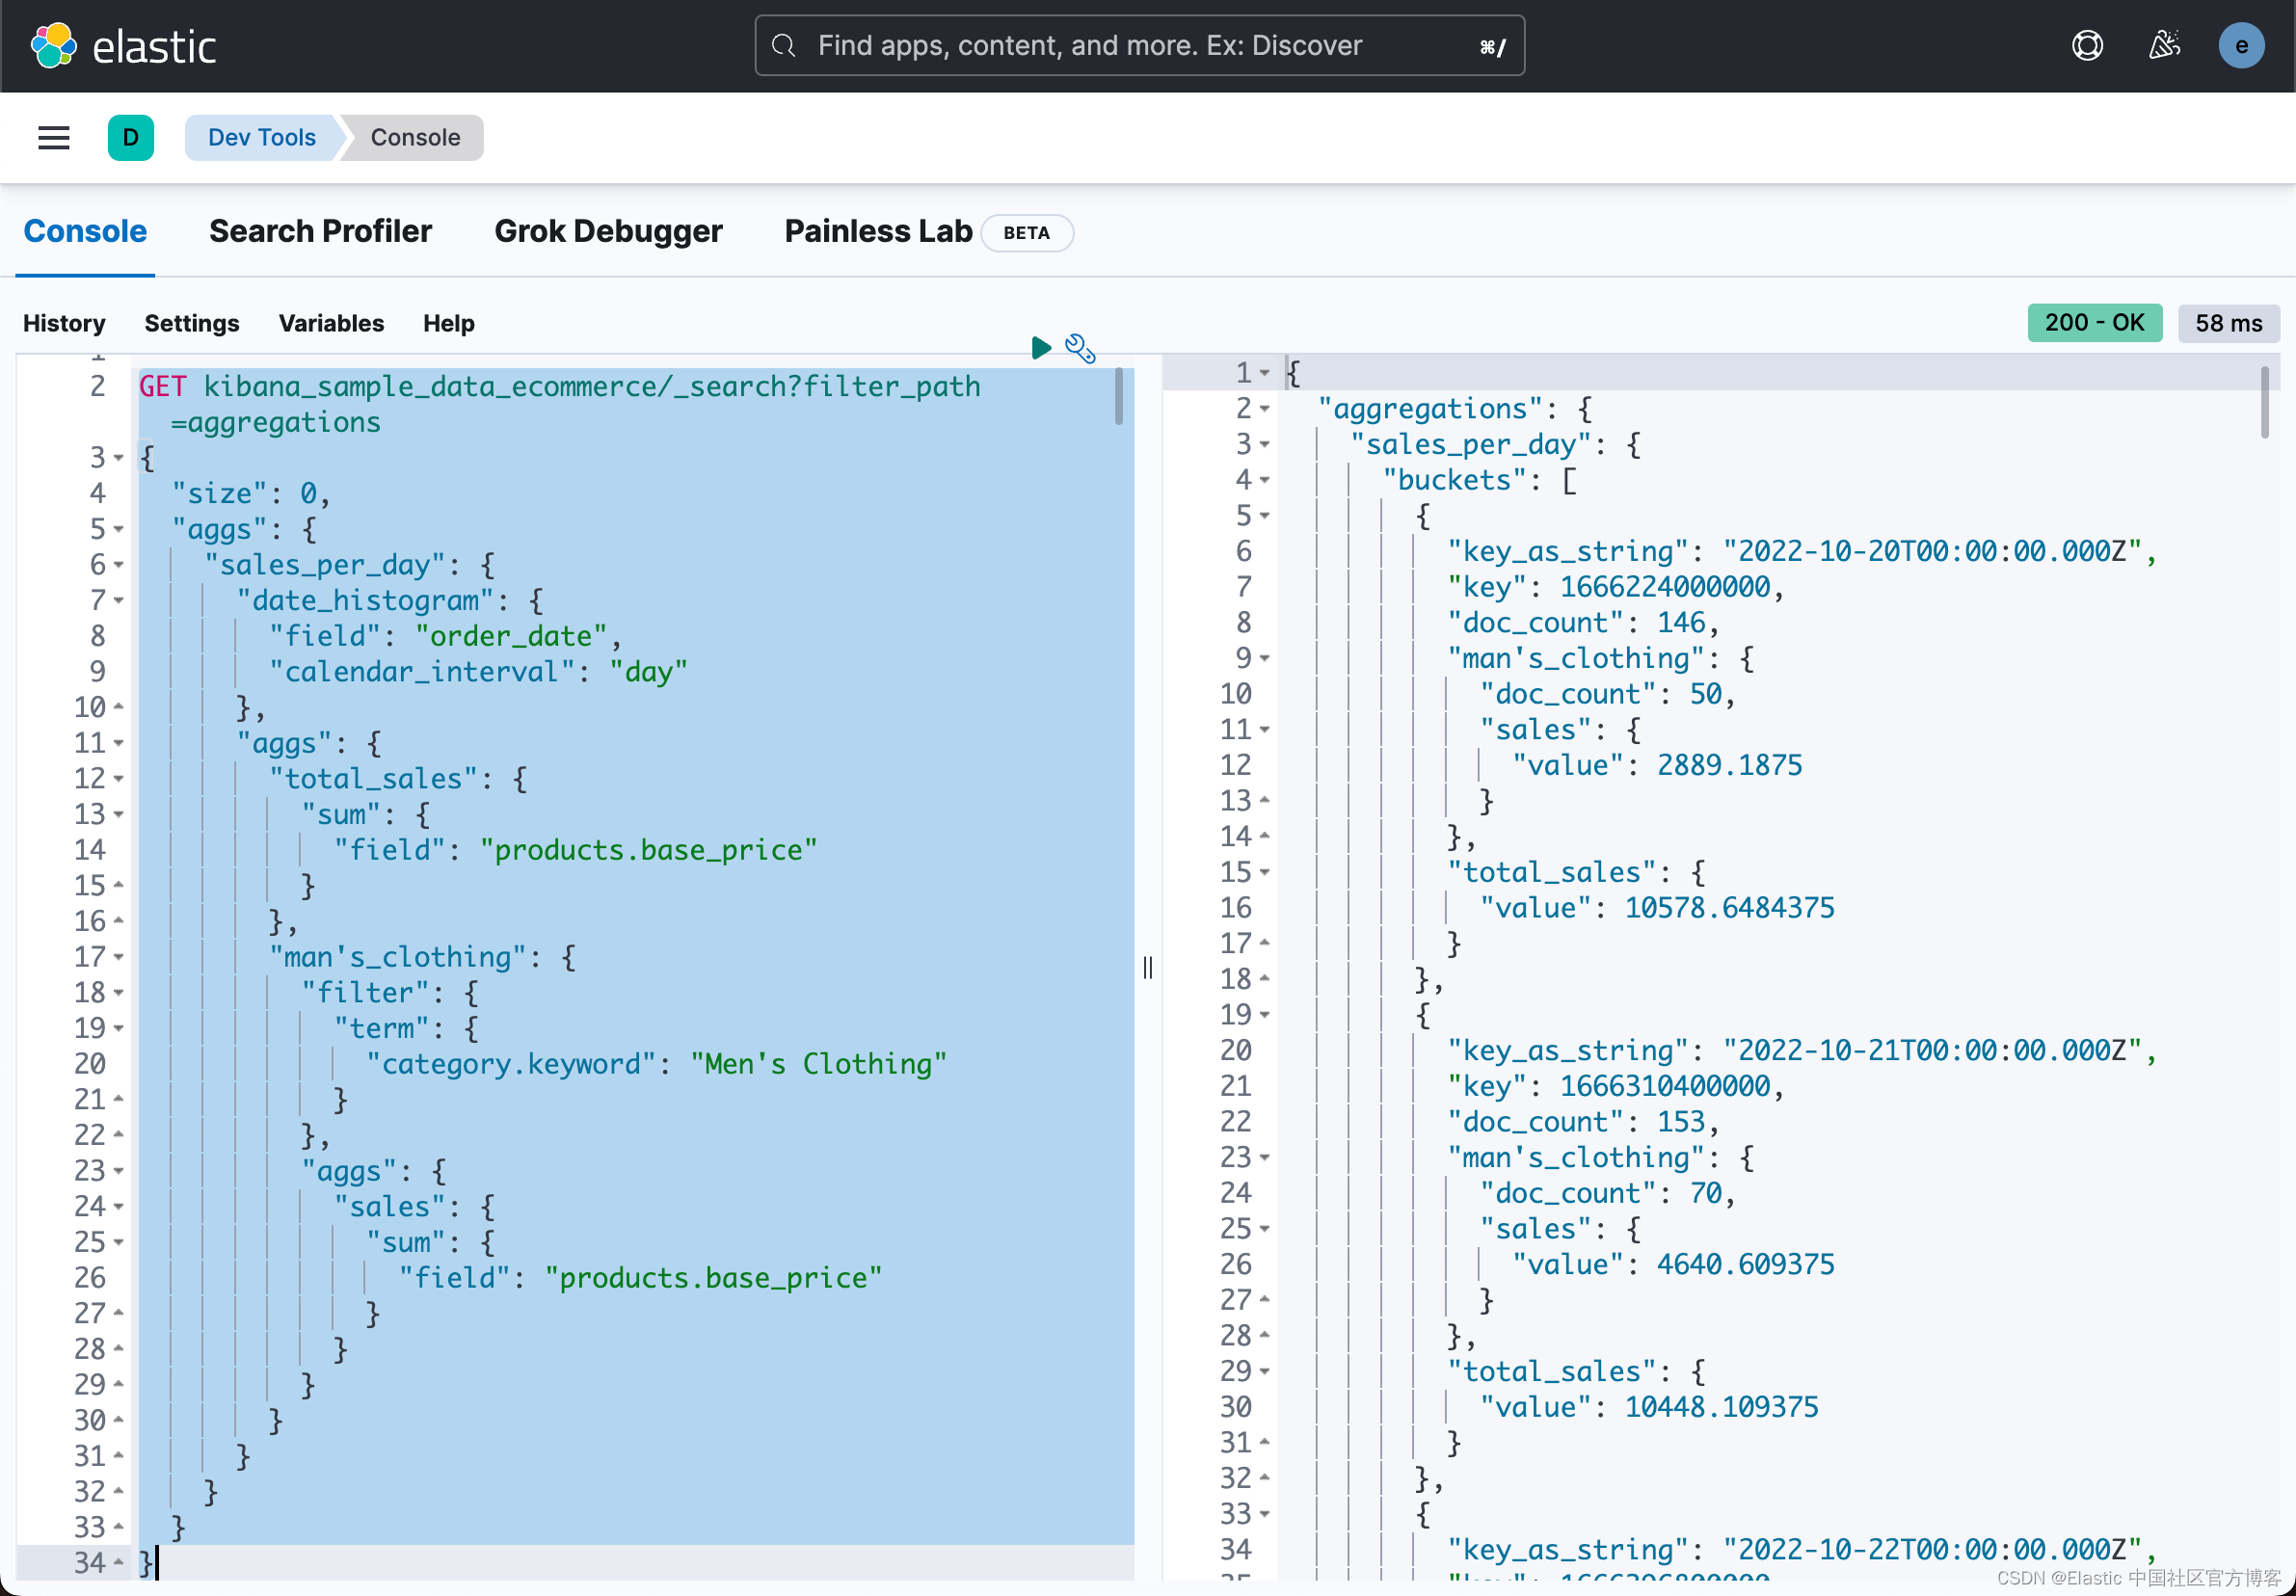Click the Elastic logo home icon
This screenshot has height=1596, width=2296.
coord(54,46)
